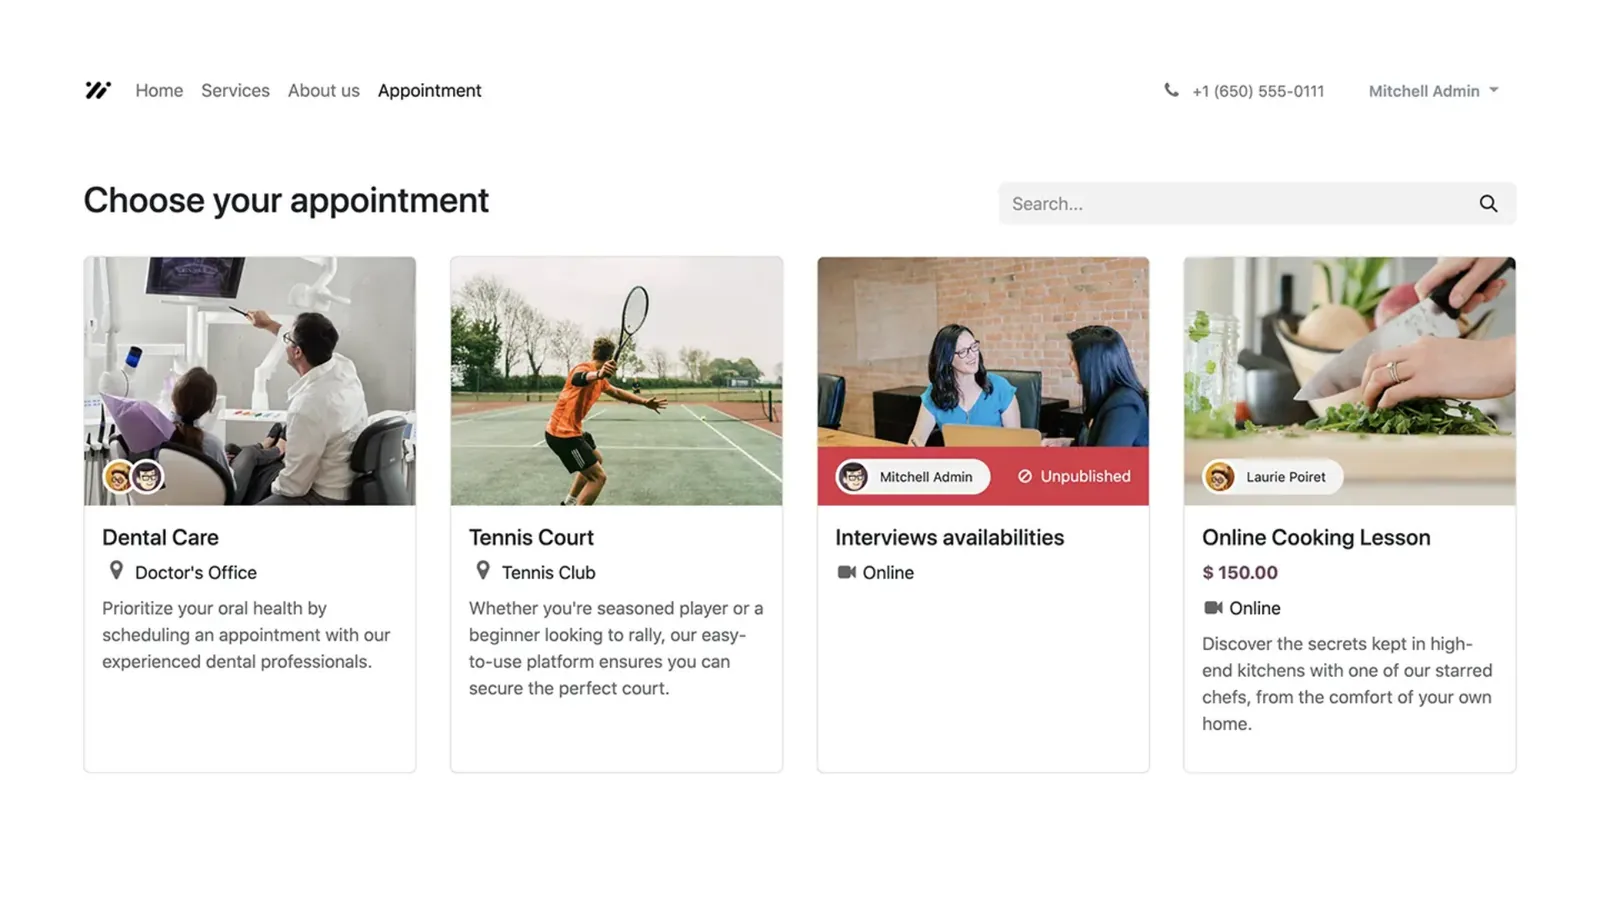
Task: Click the Tennis Club location text
Action: coord(548,573)
